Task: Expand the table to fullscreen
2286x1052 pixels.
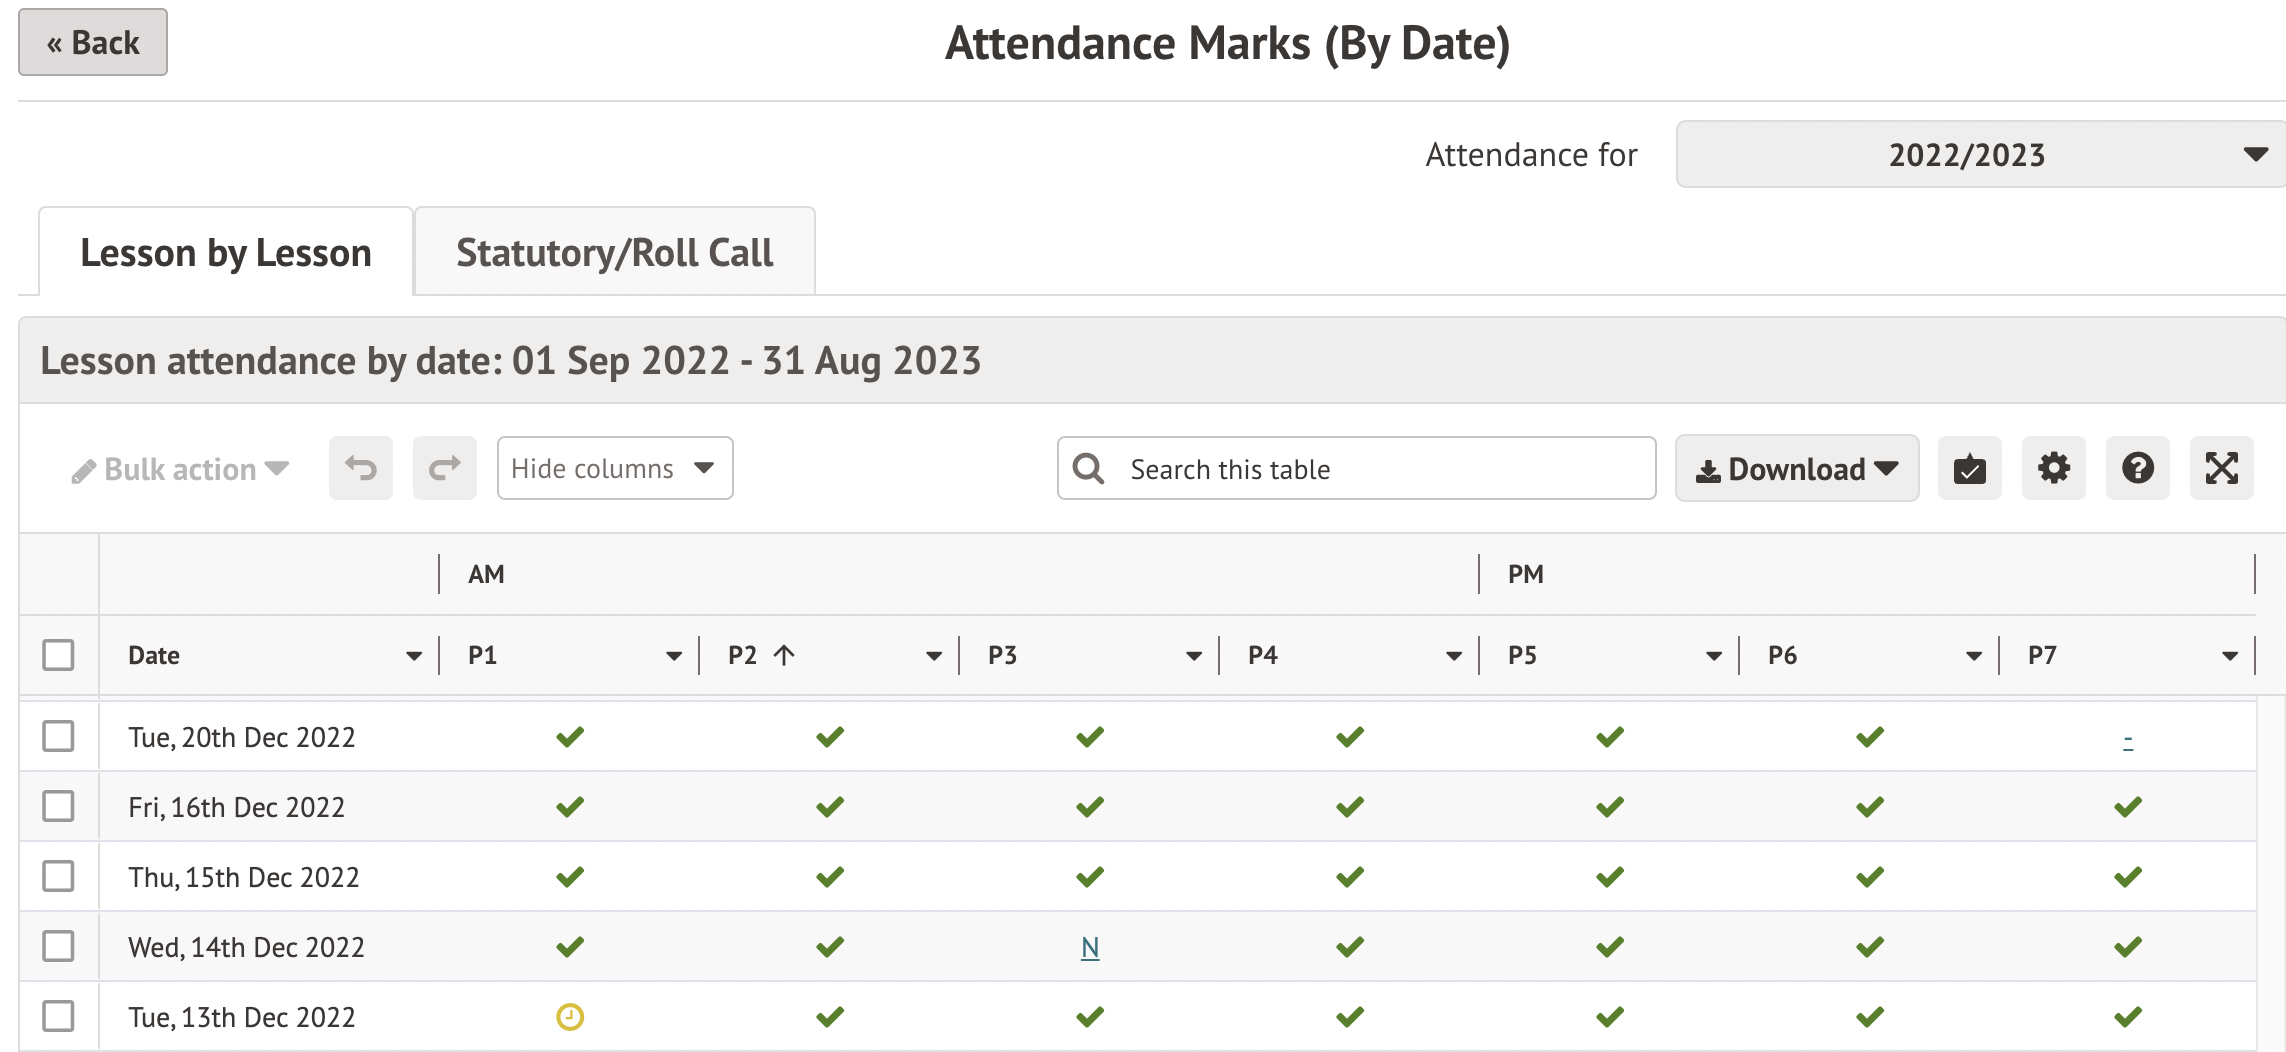Action: (2221, 468)
